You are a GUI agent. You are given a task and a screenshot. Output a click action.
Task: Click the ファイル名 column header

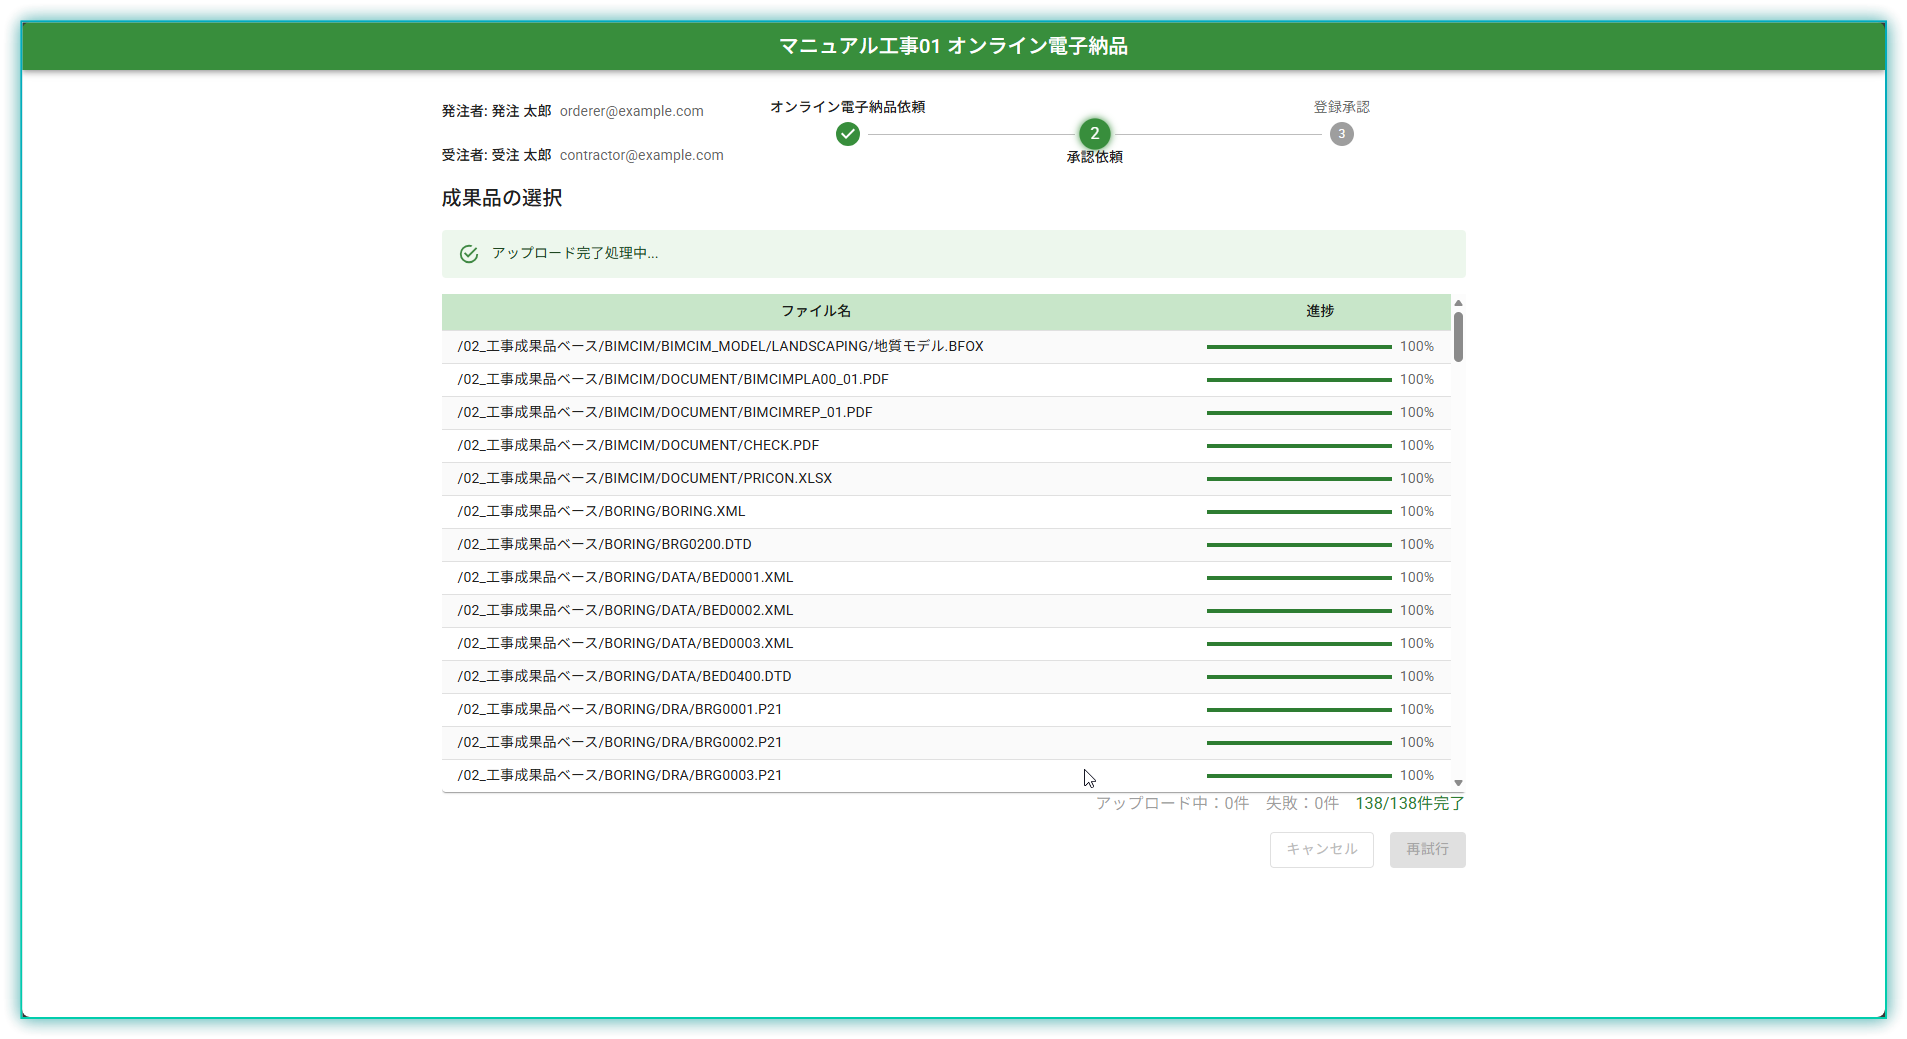point(816,311)
